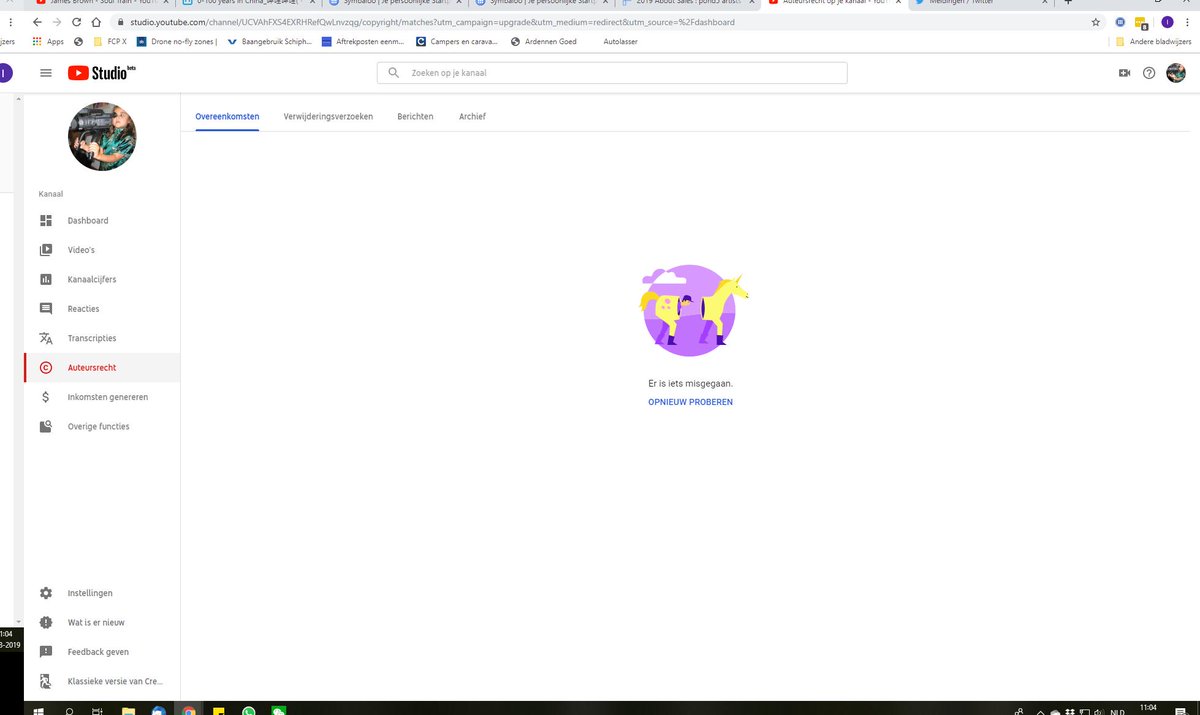Open Dashboard in the sidebar
The image size is (1200, 715).
click(x=102, y=220)
